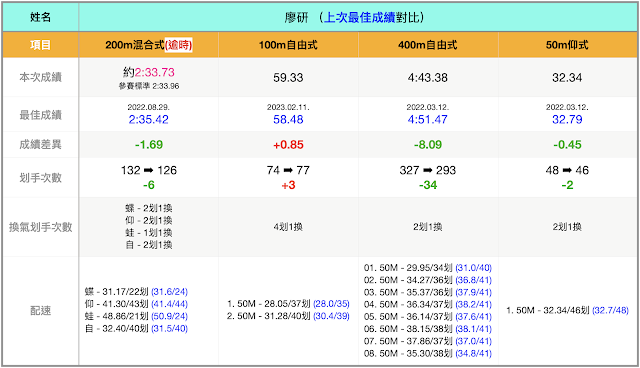Click the best time 2:35.42

[149, 120]
